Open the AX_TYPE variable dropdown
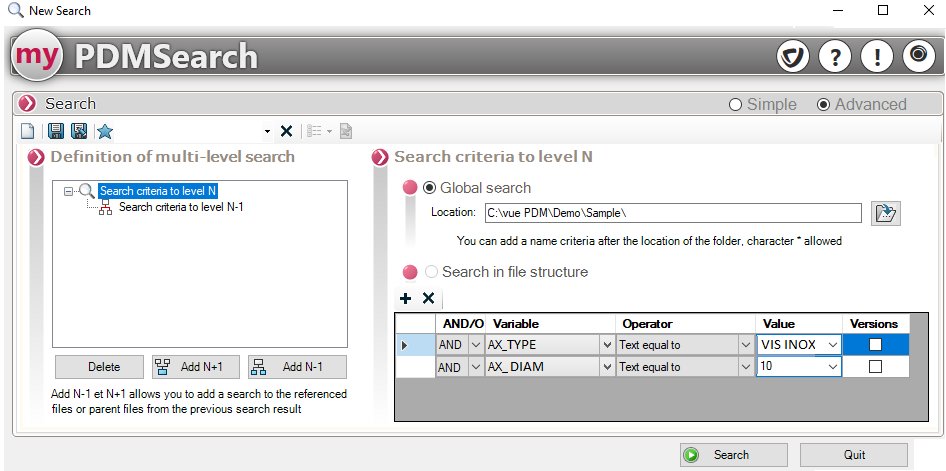The width and height of the screenshot is (946, 471). click(606, 345)
